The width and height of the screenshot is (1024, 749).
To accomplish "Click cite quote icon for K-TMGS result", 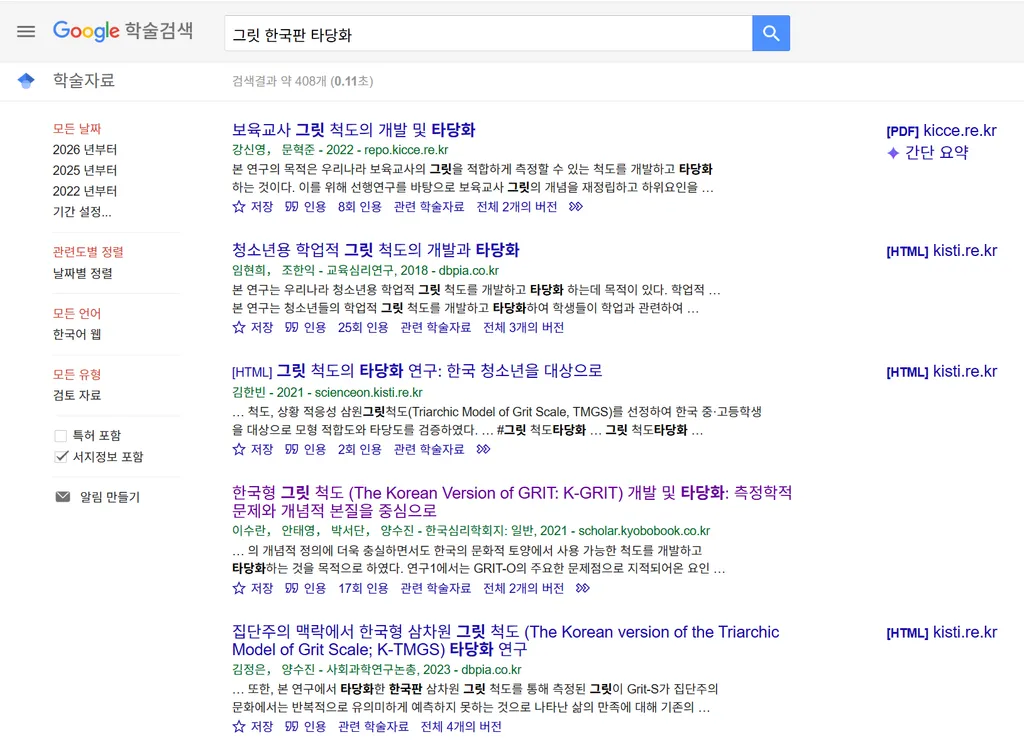I will pyautogui.click(x=291, y=727).
